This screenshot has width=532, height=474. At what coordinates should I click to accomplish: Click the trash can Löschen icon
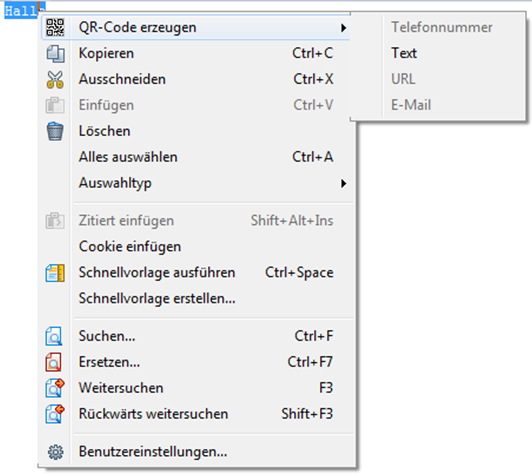(55, 131)
